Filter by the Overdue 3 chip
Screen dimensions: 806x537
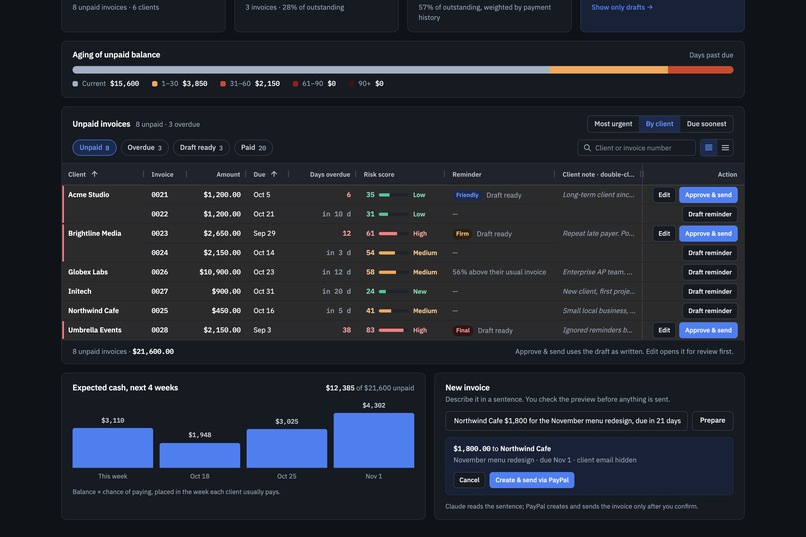[x=144, y=147]
